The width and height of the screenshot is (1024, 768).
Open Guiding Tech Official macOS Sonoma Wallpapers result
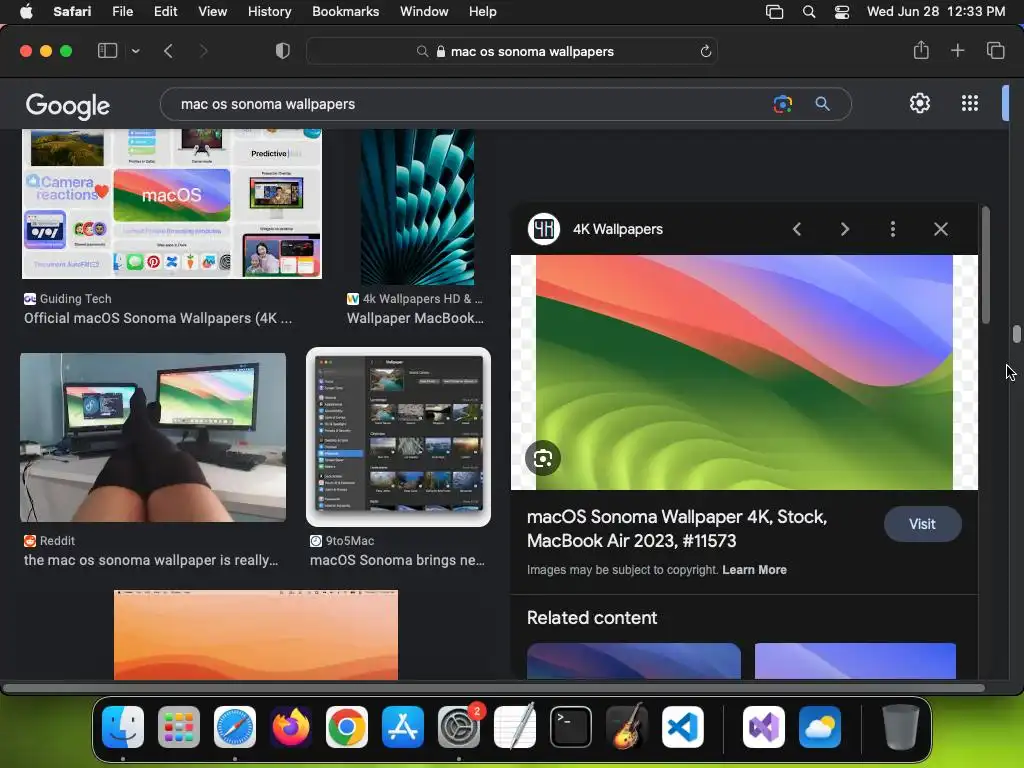coord(158,318)
